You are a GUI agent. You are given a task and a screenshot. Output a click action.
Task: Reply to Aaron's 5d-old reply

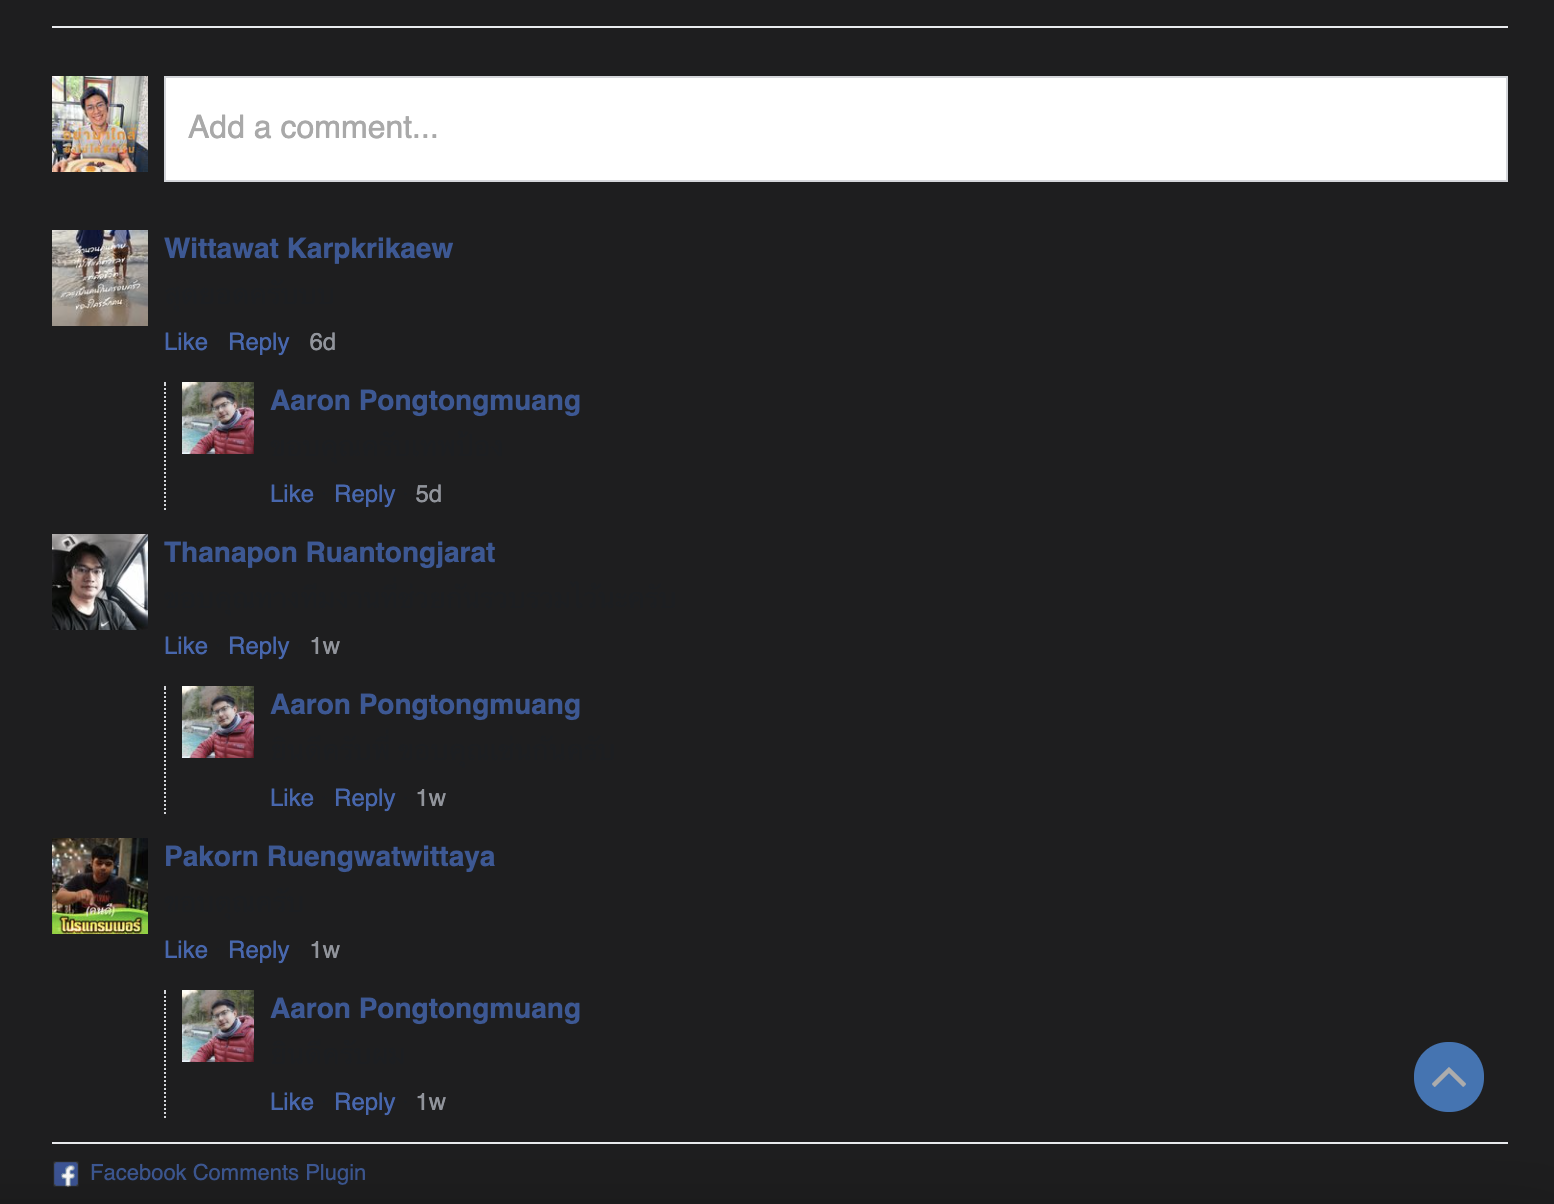364,494
